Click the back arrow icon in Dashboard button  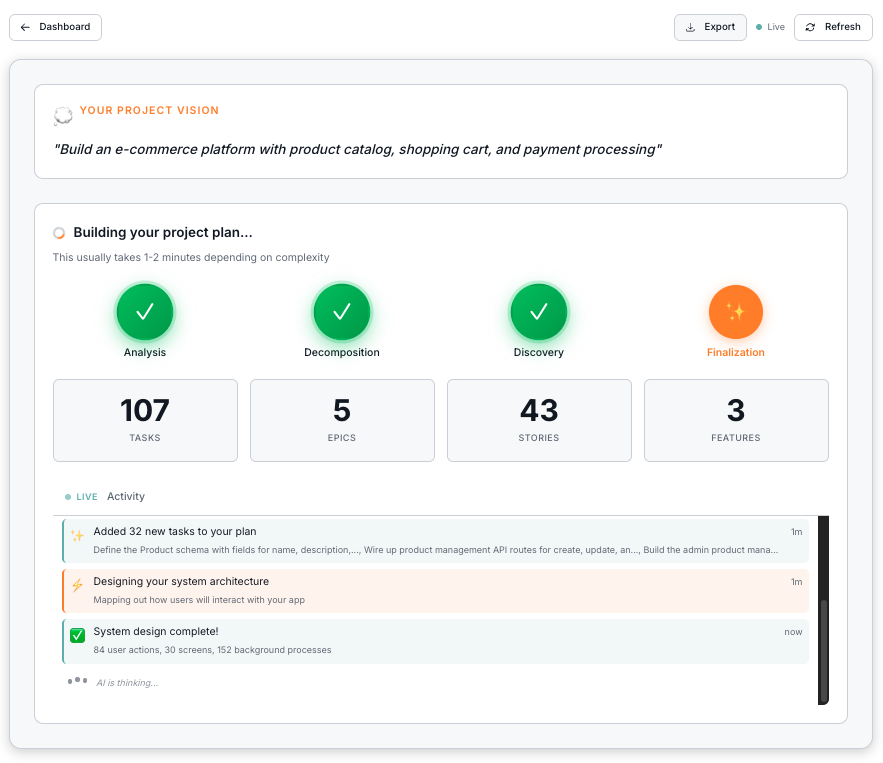tap(25, 27)
